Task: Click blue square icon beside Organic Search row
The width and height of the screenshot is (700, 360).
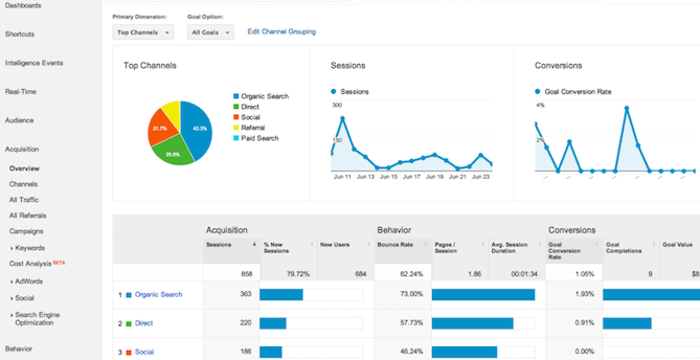Action: (129, 295)
